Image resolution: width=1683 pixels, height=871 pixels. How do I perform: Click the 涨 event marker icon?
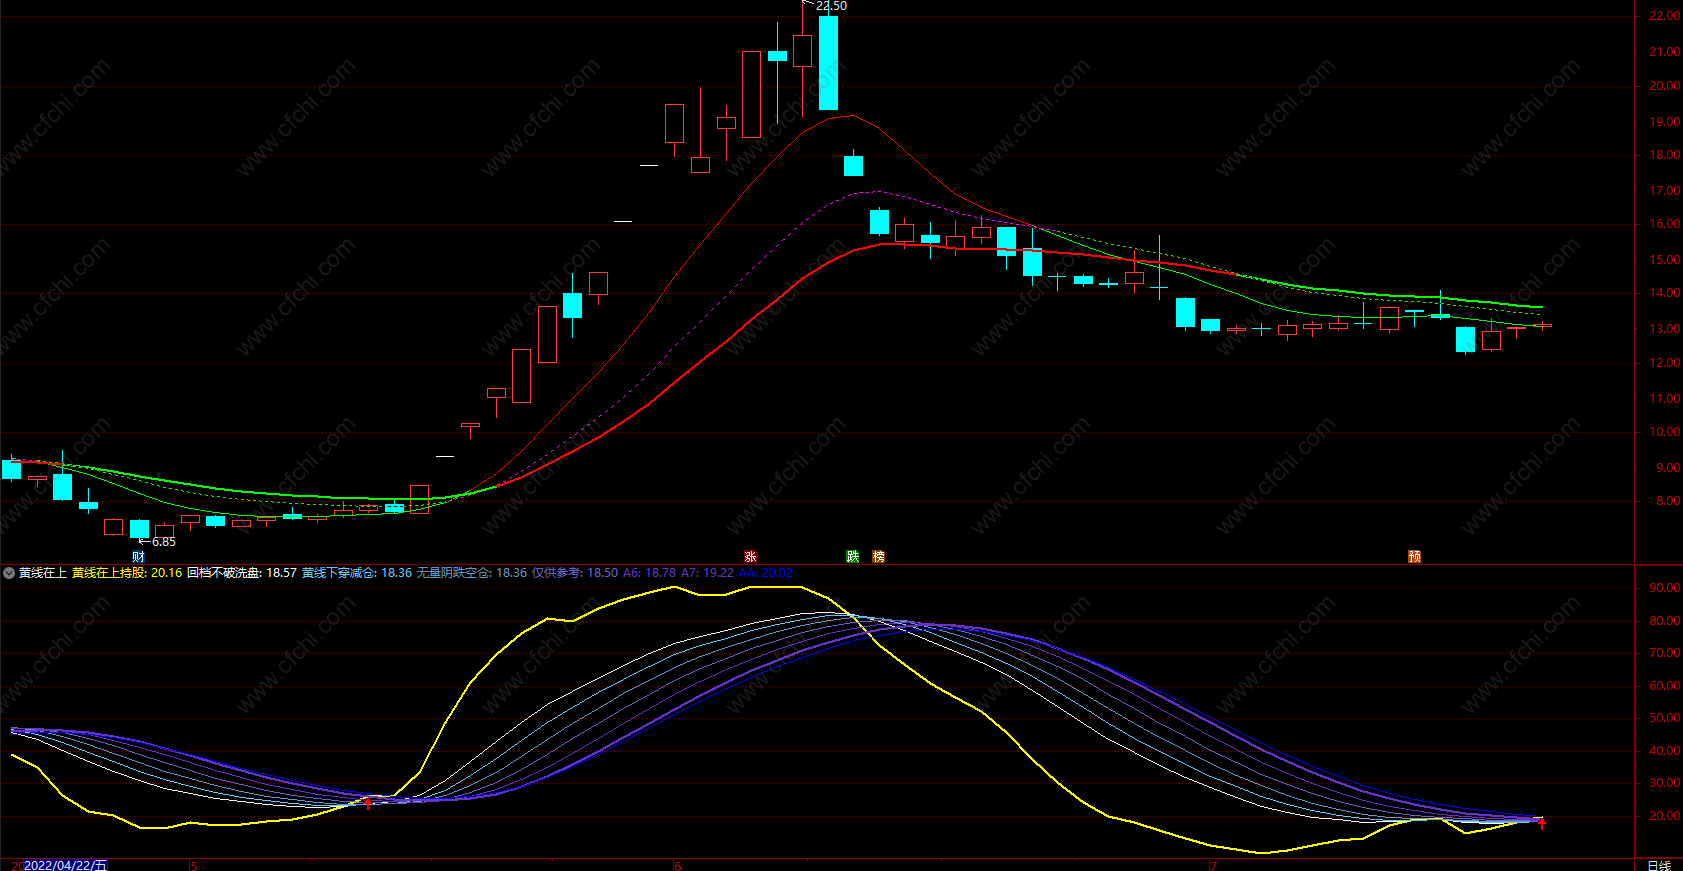750,557
